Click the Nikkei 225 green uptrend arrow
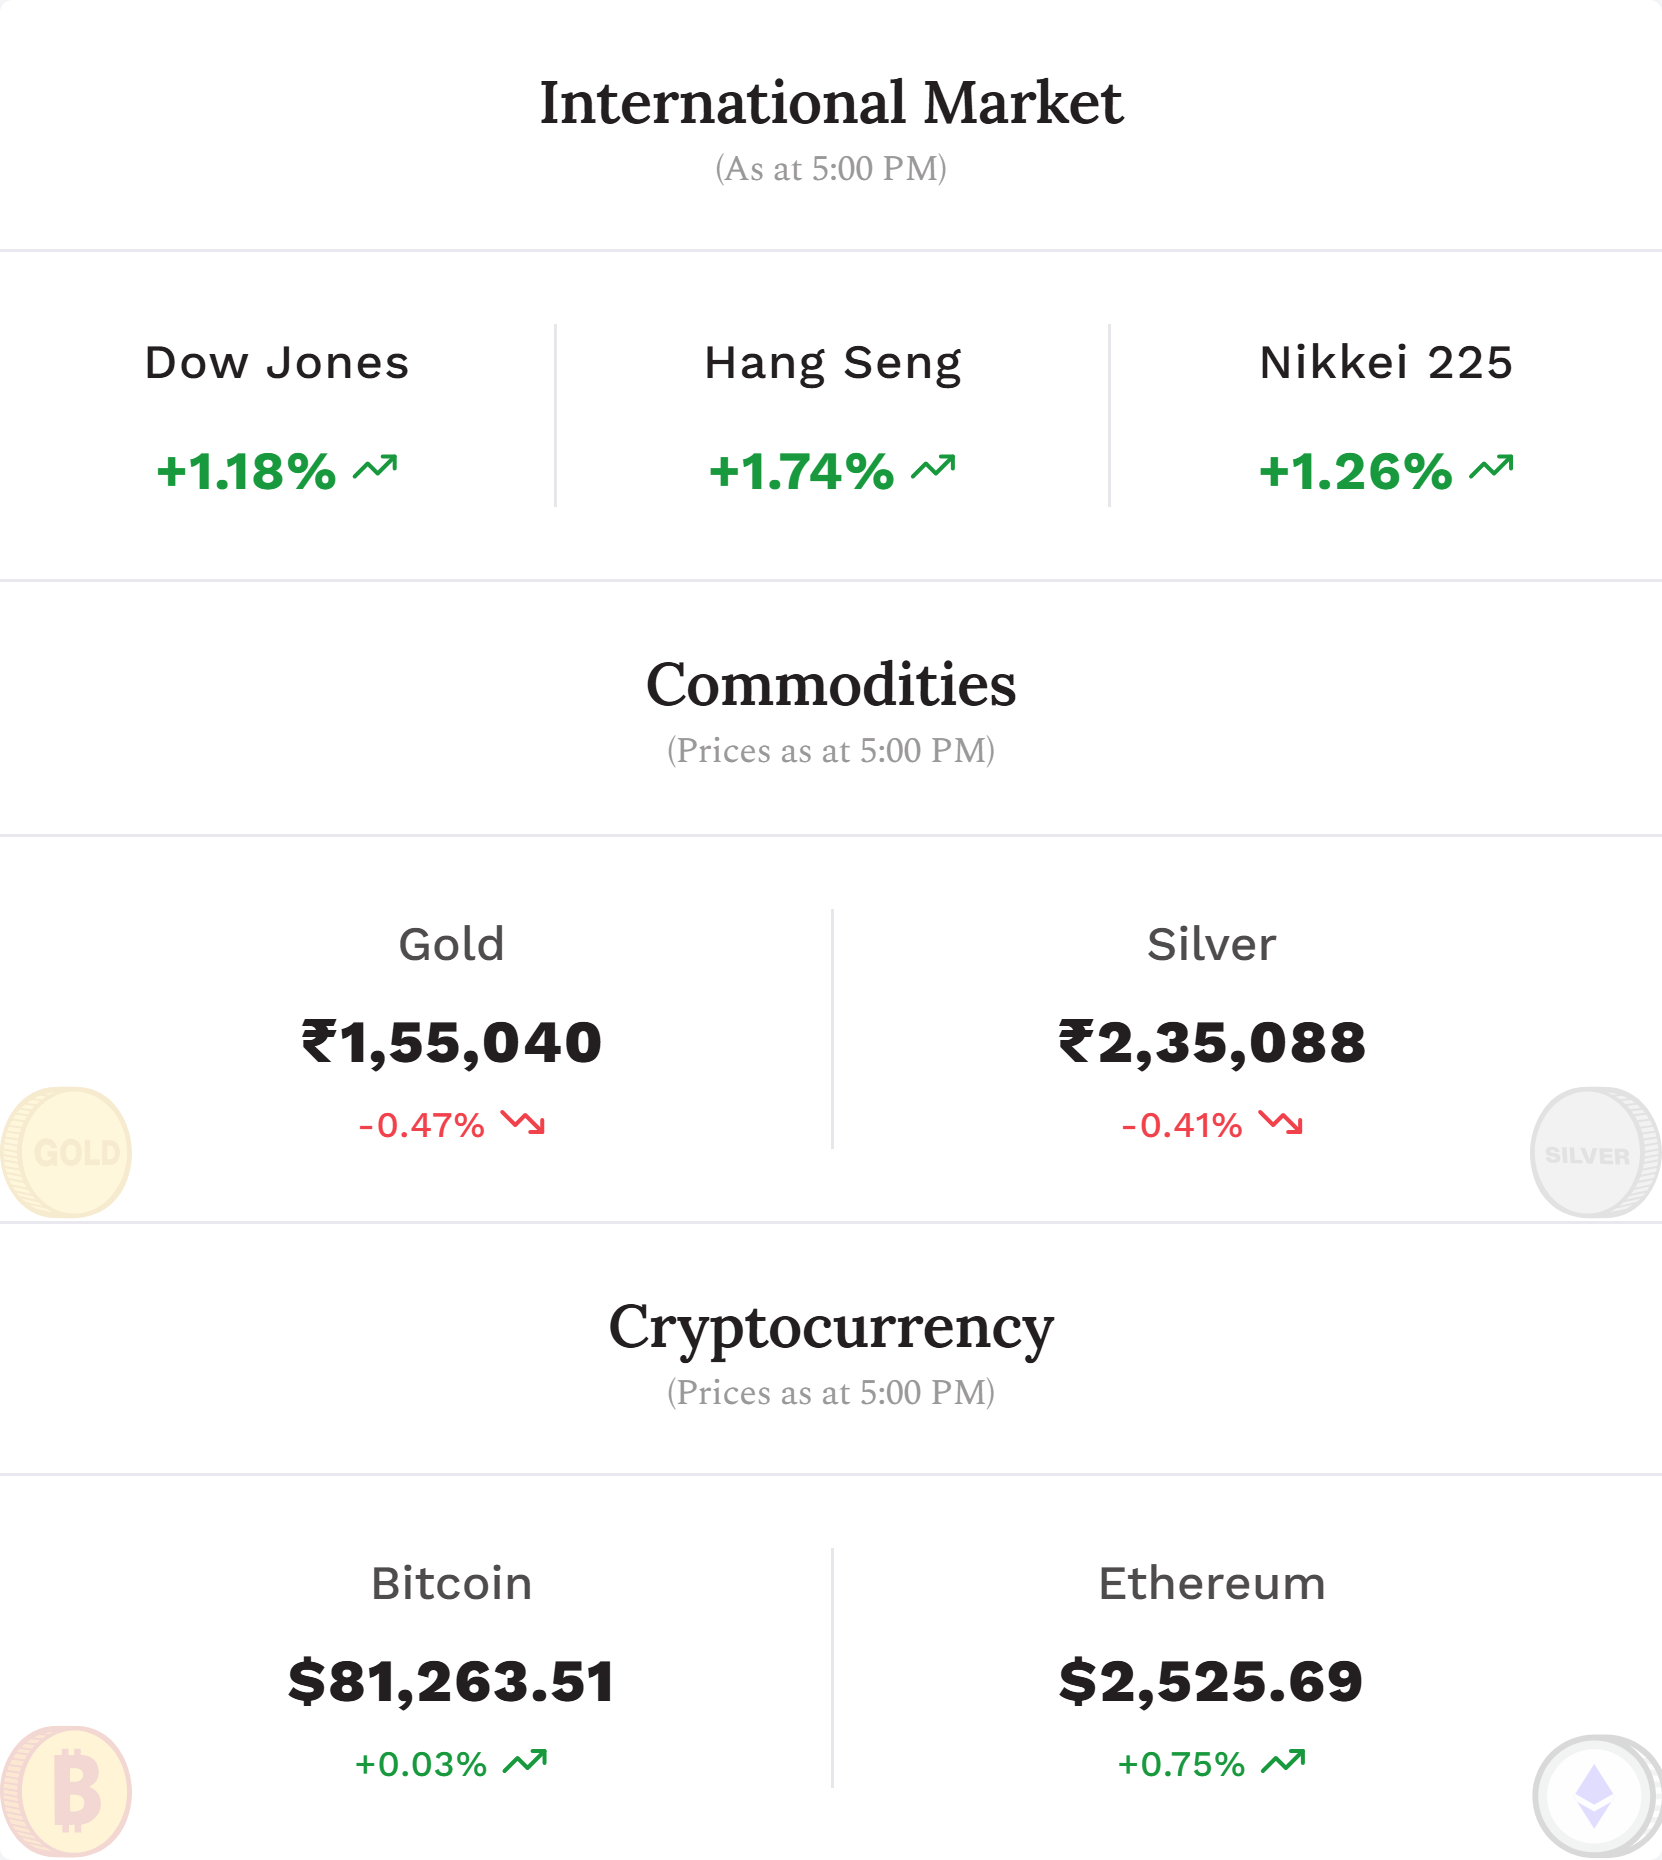This screenshot has width=1662, height=1860. click(x=1491, y=468)
